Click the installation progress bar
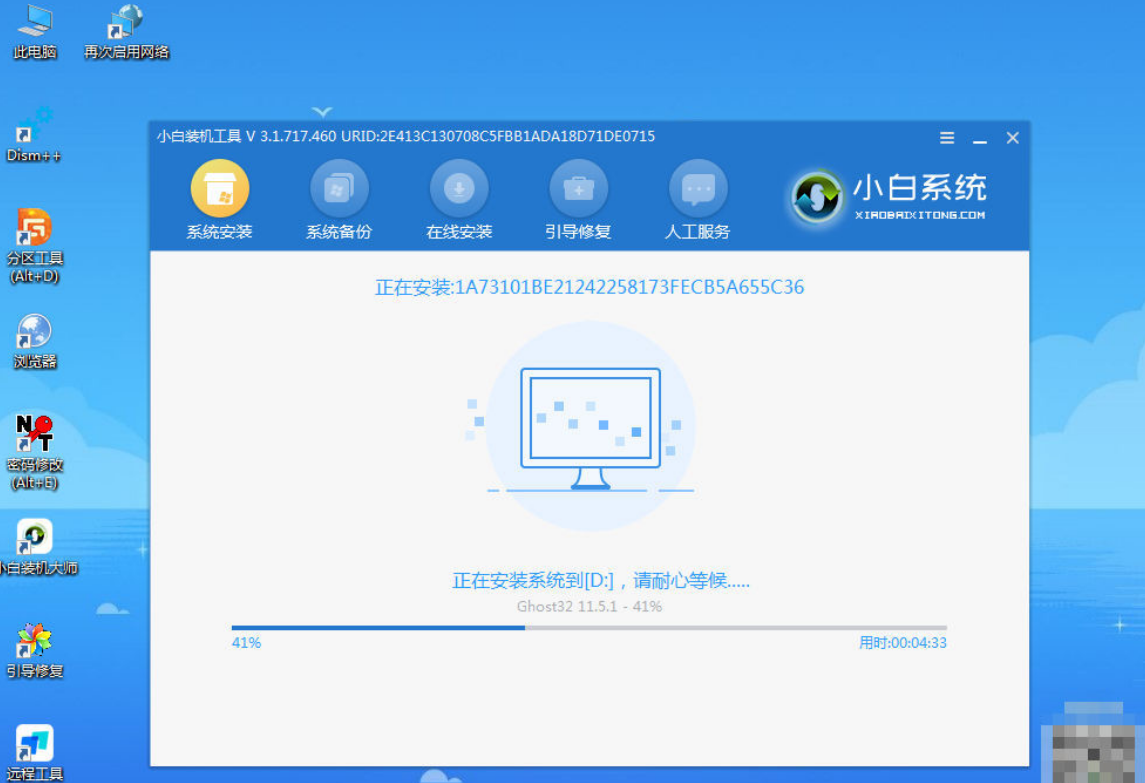 [589, 627]
